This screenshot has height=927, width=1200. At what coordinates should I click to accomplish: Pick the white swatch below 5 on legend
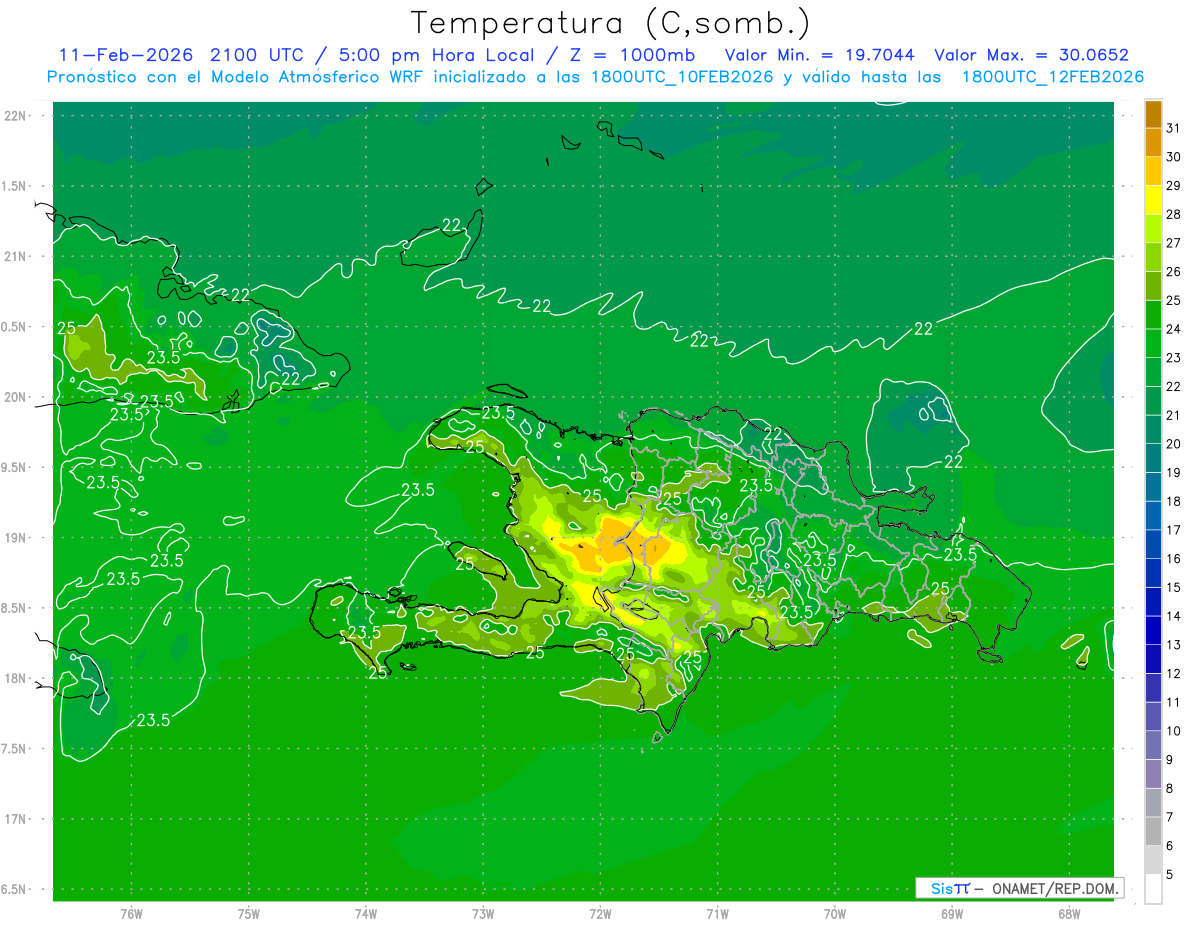click(x=1153, y=888)
